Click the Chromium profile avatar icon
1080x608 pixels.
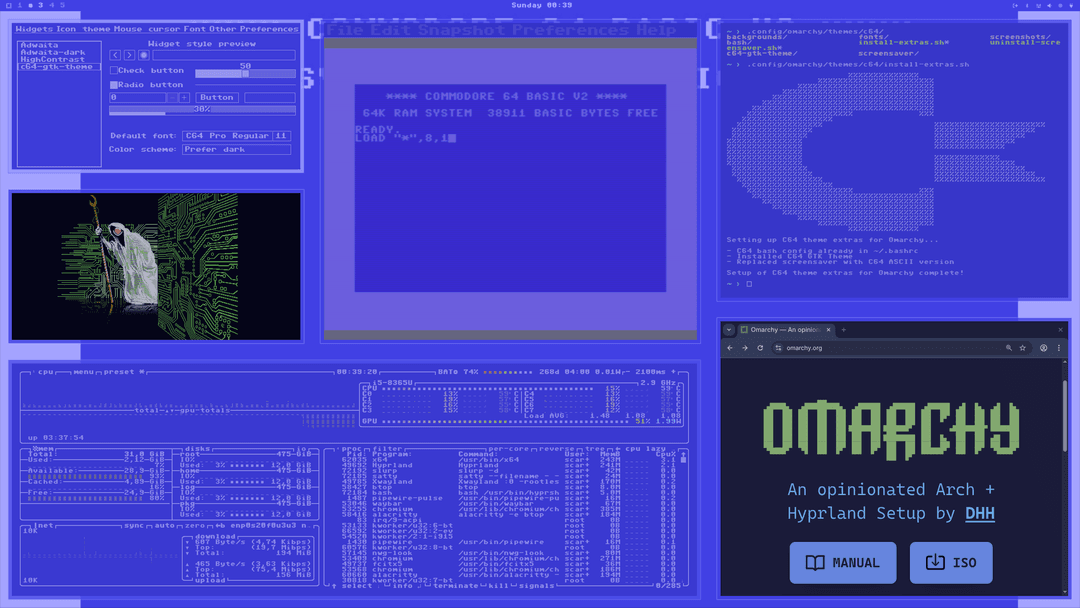coord(1045,347)
